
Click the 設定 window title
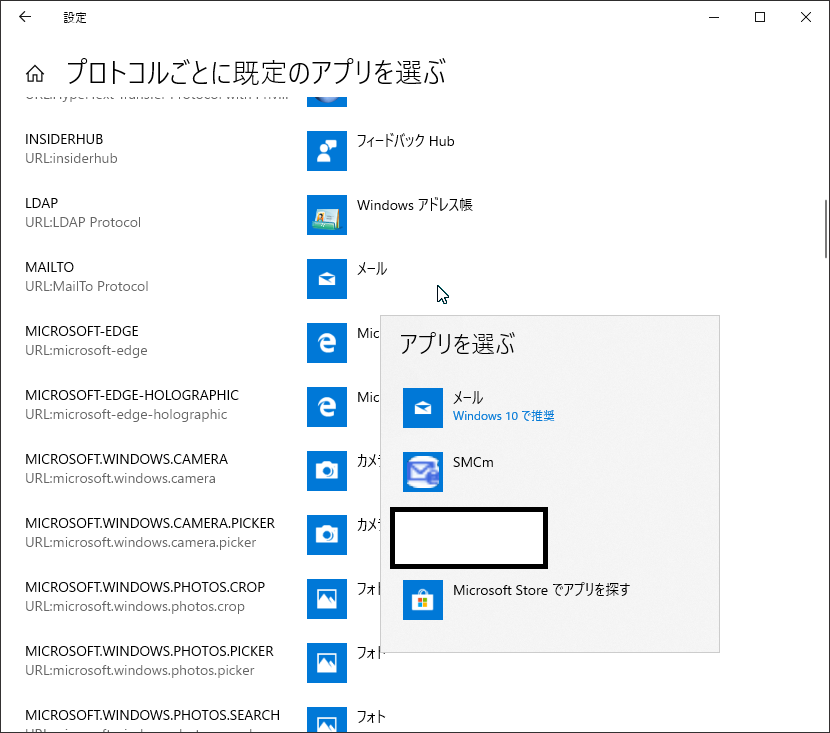point(75,17)
